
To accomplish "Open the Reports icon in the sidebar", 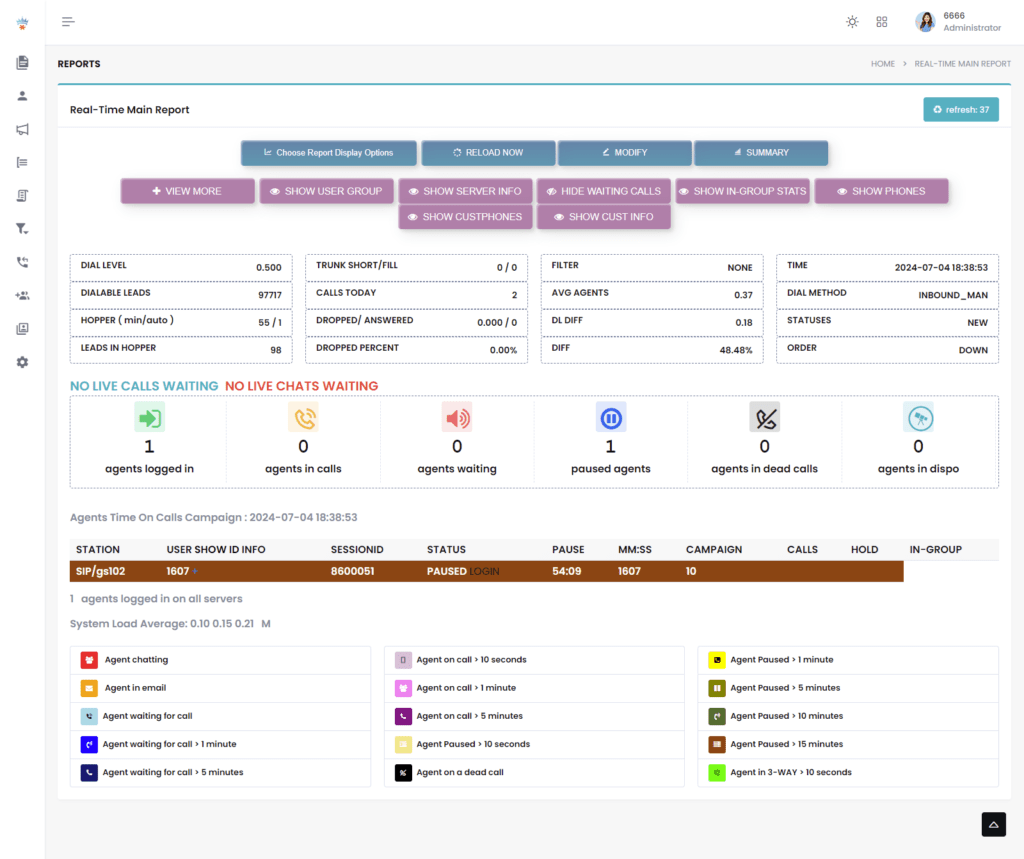I will coord(22,63).
